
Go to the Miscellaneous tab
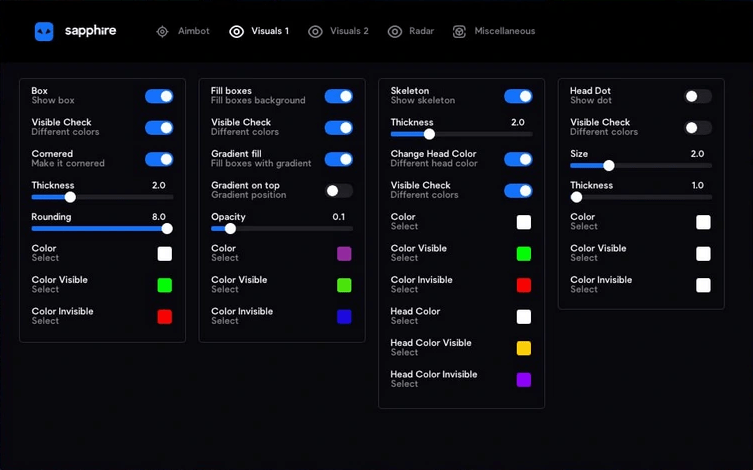click(x=494, y=31)
